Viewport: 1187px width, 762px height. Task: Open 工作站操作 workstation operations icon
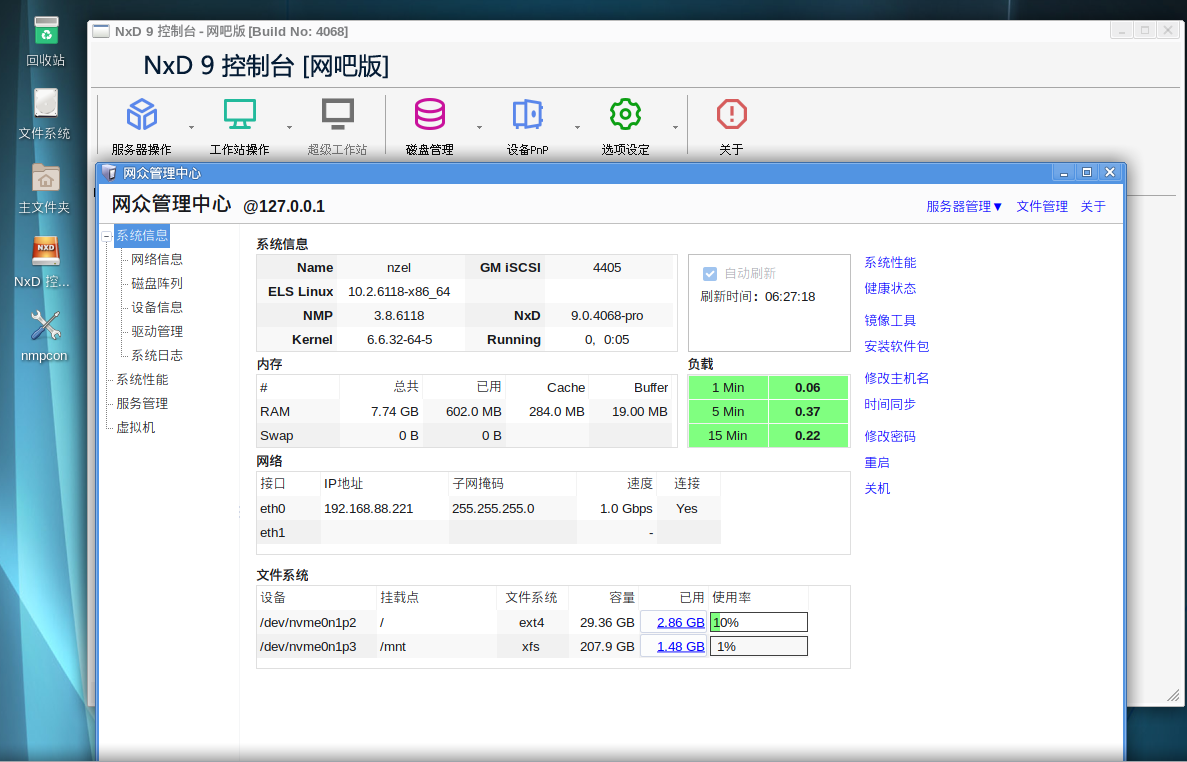click(239, 115)
